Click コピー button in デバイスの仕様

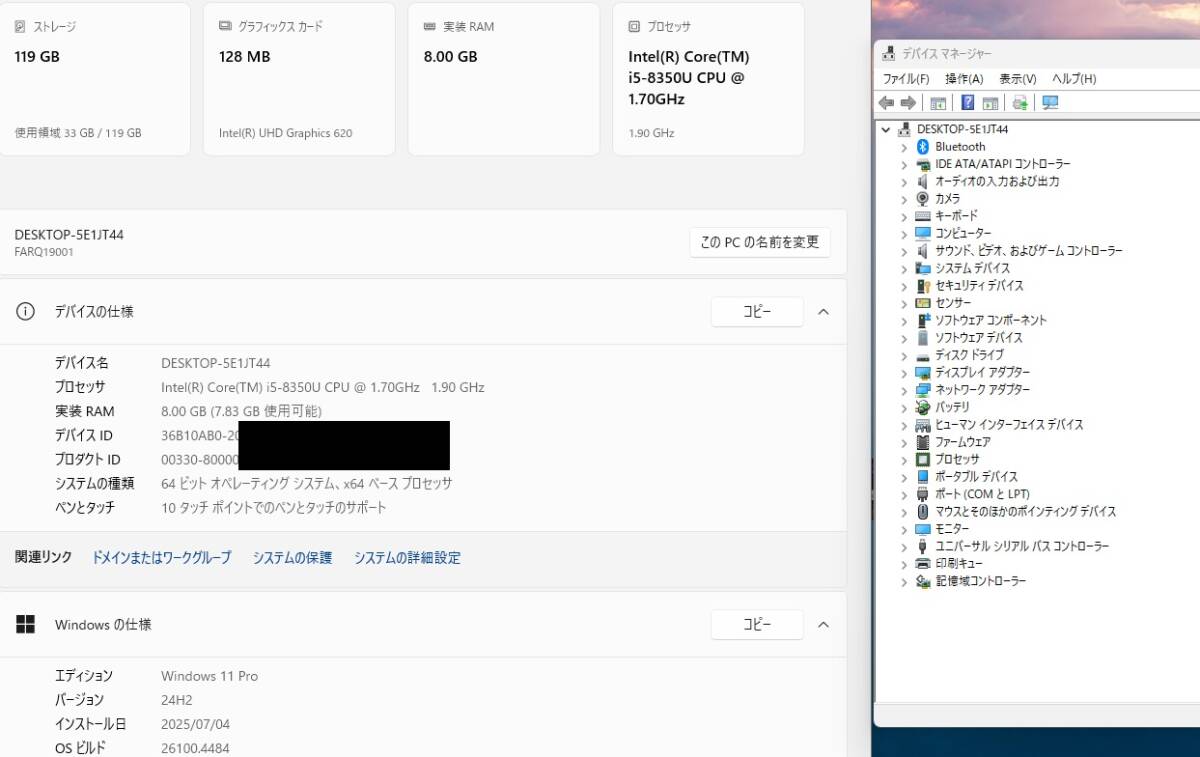[x=757, y=312]
